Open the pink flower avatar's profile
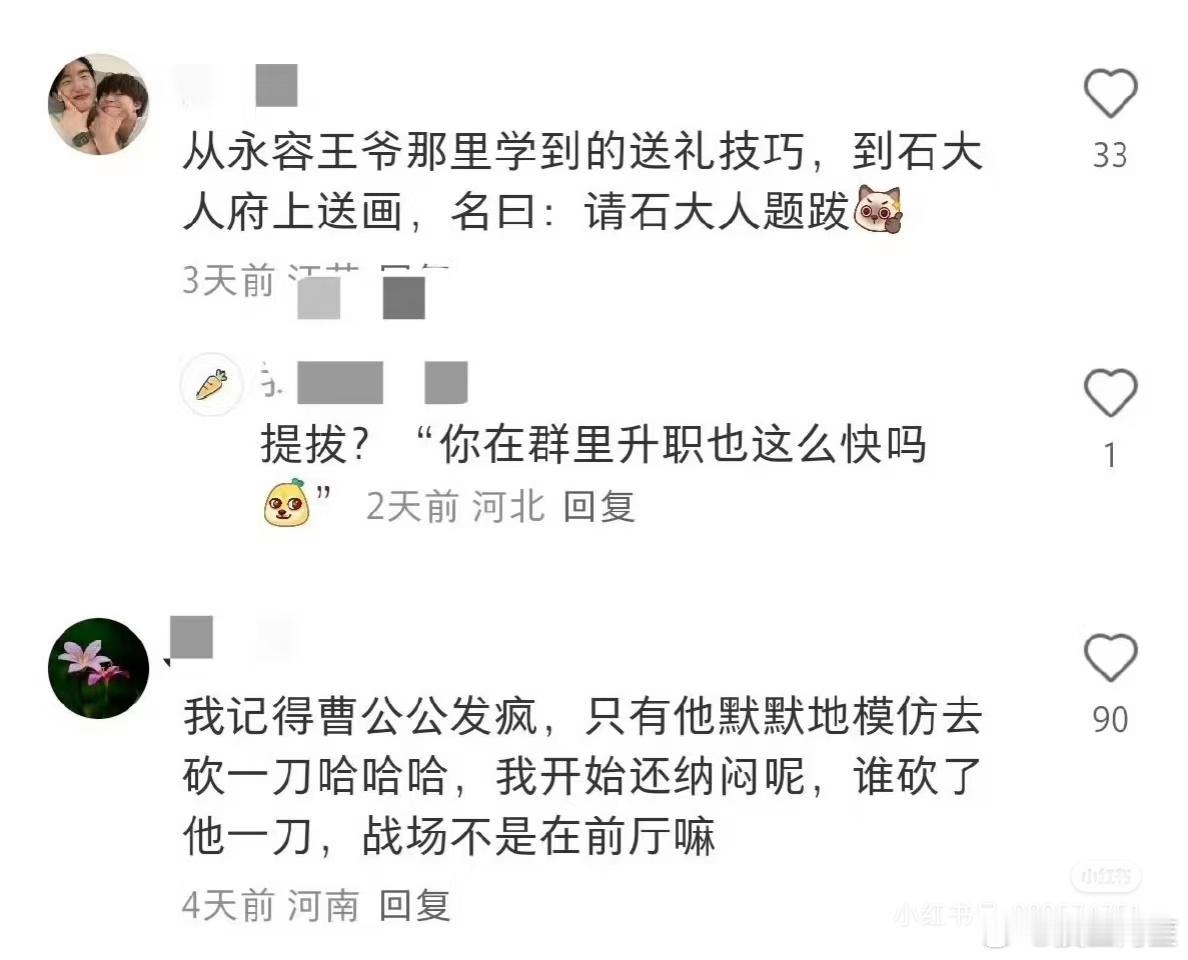 [98, 668]
